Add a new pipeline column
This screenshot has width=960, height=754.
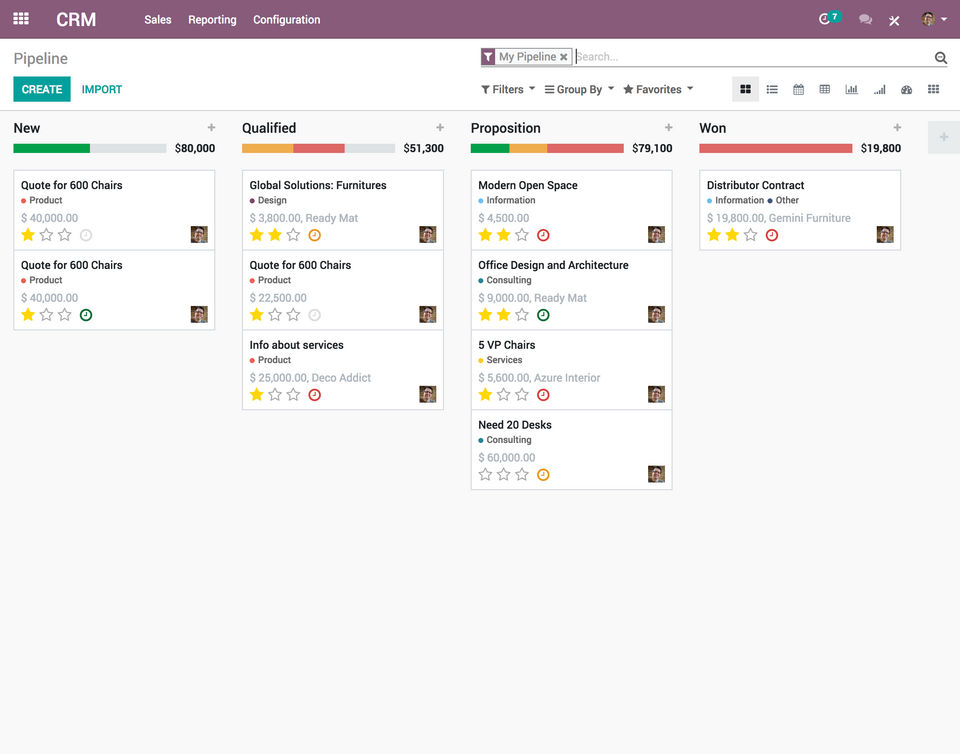click(943, 137)
